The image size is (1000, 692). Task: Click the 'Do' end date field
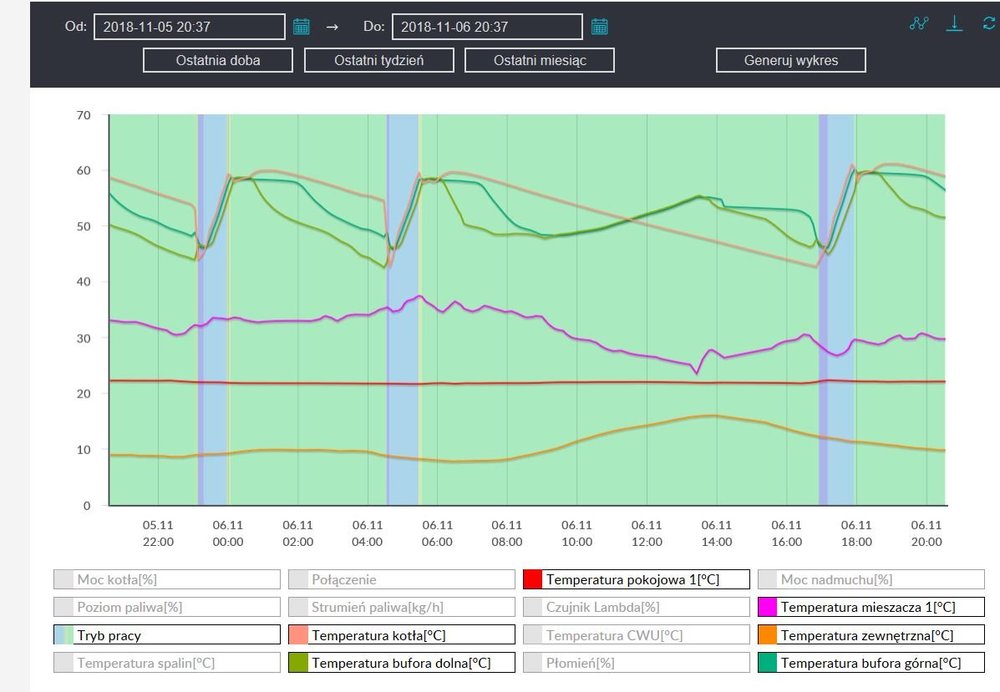[x=487, y=27]
